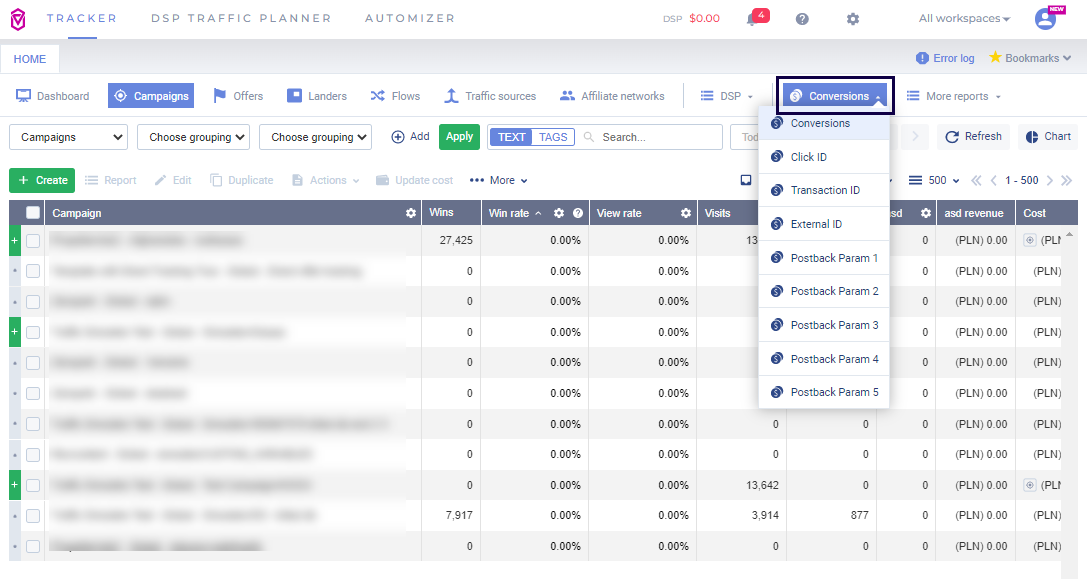Click the notifications bell icon
This screenshot has height=579, width=1087.
point(752,19)
